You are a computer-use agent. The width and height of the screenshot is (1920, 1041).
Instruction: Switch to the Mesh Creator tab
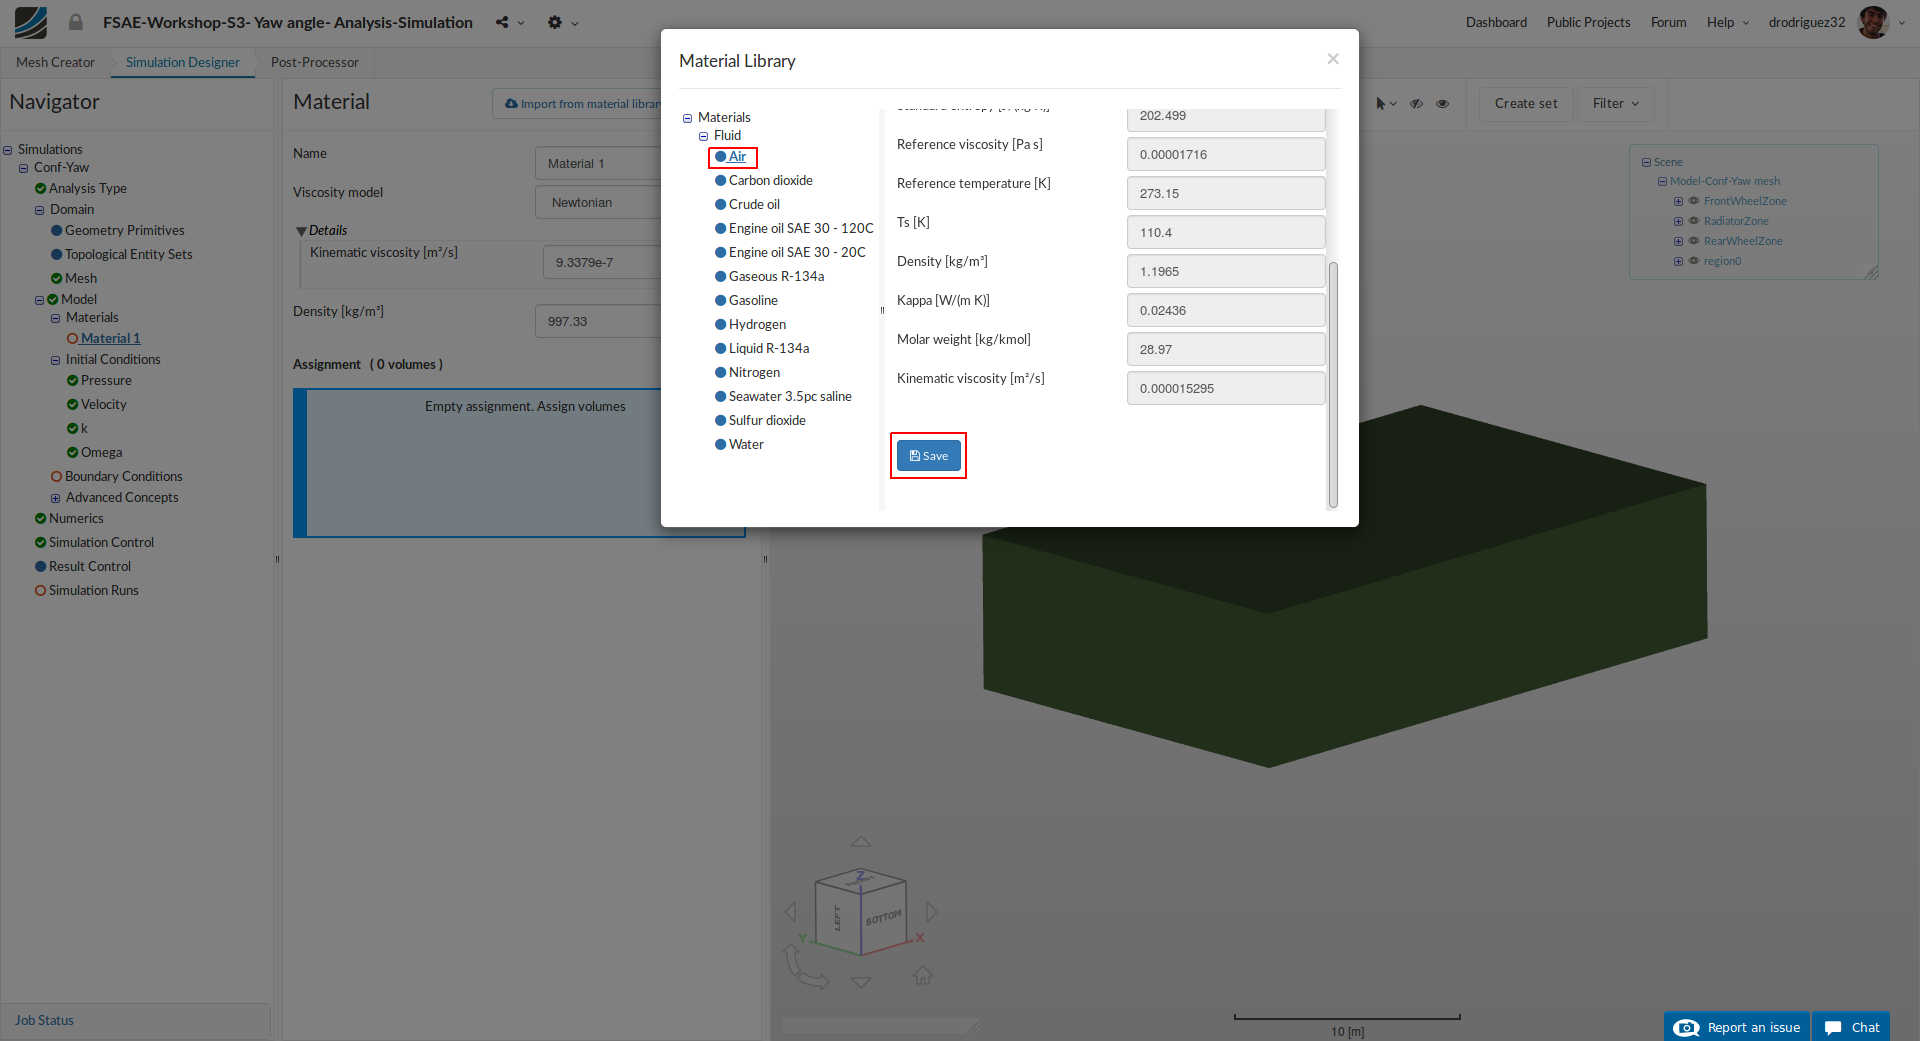(x=55, y=62)
